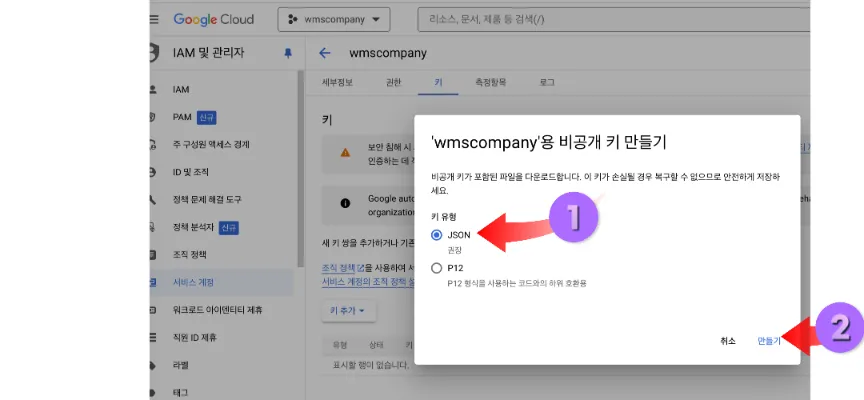Switch to the 로그 tab
The image size is (864, 400).
coord(547,83)
